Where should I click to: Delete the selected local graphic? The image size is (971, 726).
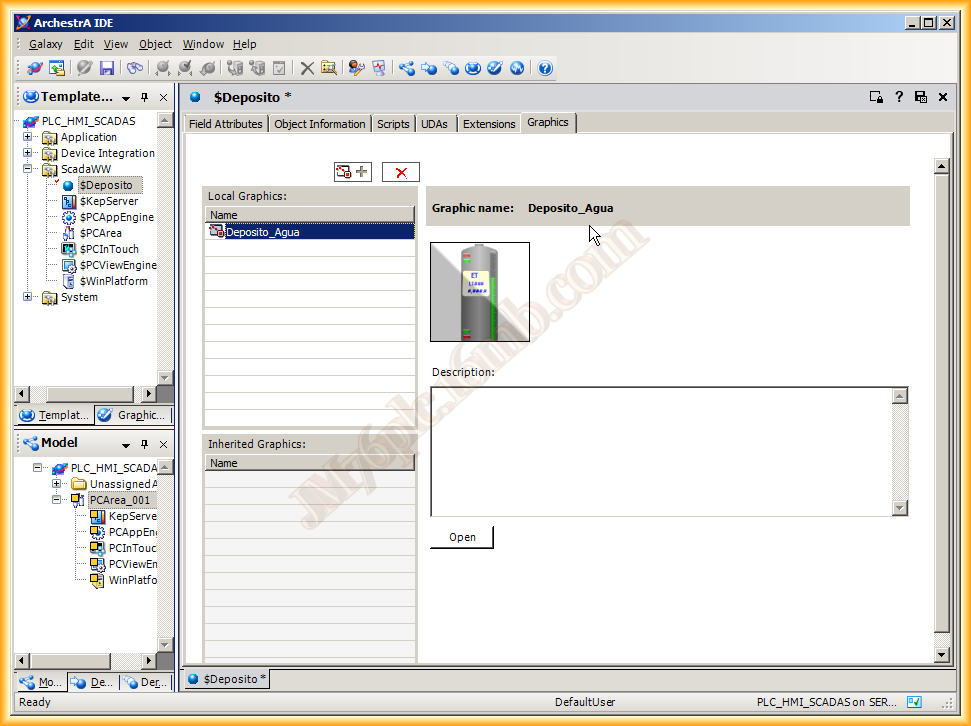(401, 172)
